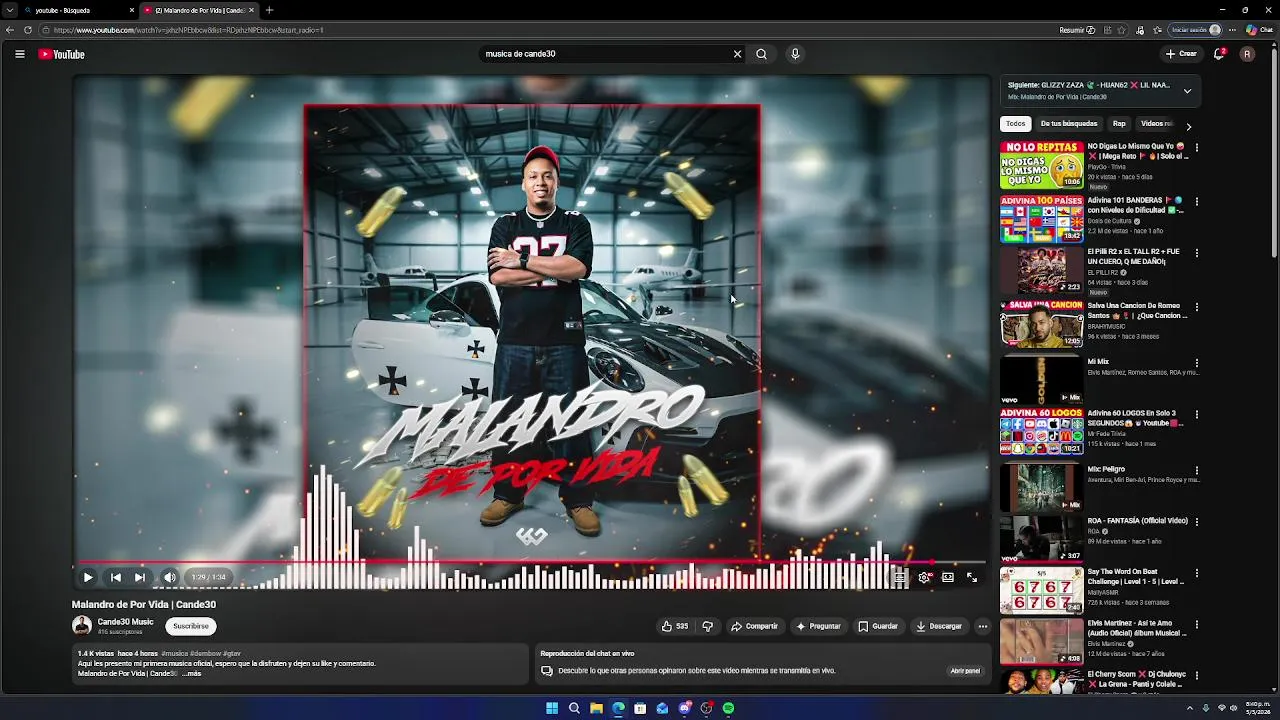
Task: Open Cande30 Music channel name link
Action: 125,622
